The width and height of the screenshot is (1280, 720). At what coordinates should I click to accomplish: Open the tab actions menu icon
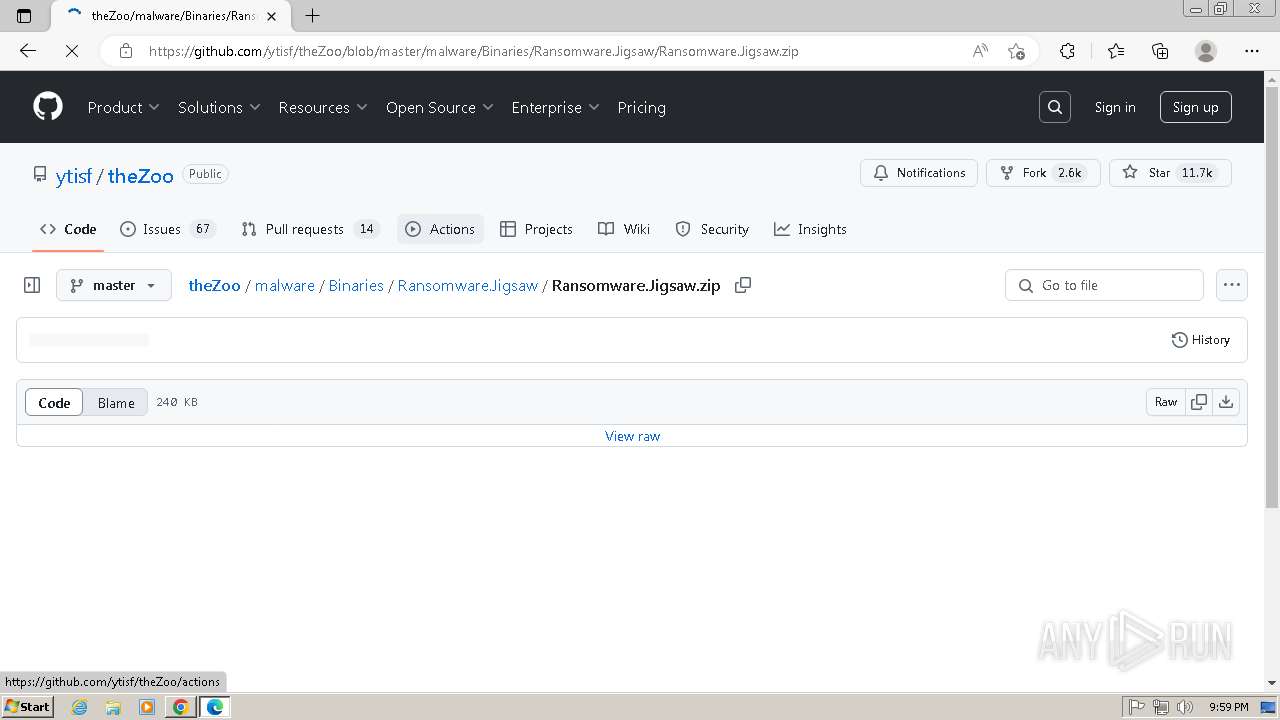pyautogui.click(x=24, y=15)
